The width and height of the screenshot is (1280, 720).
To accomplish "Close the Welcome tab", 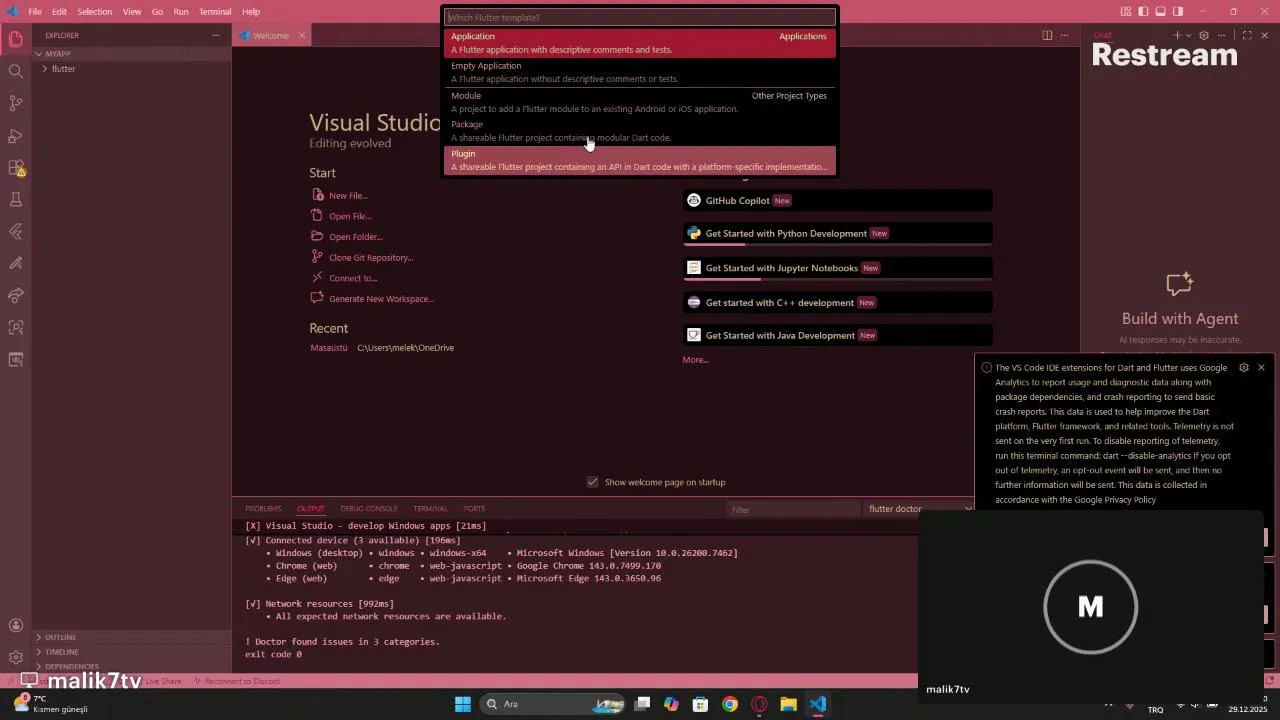I will coord(301,35).
